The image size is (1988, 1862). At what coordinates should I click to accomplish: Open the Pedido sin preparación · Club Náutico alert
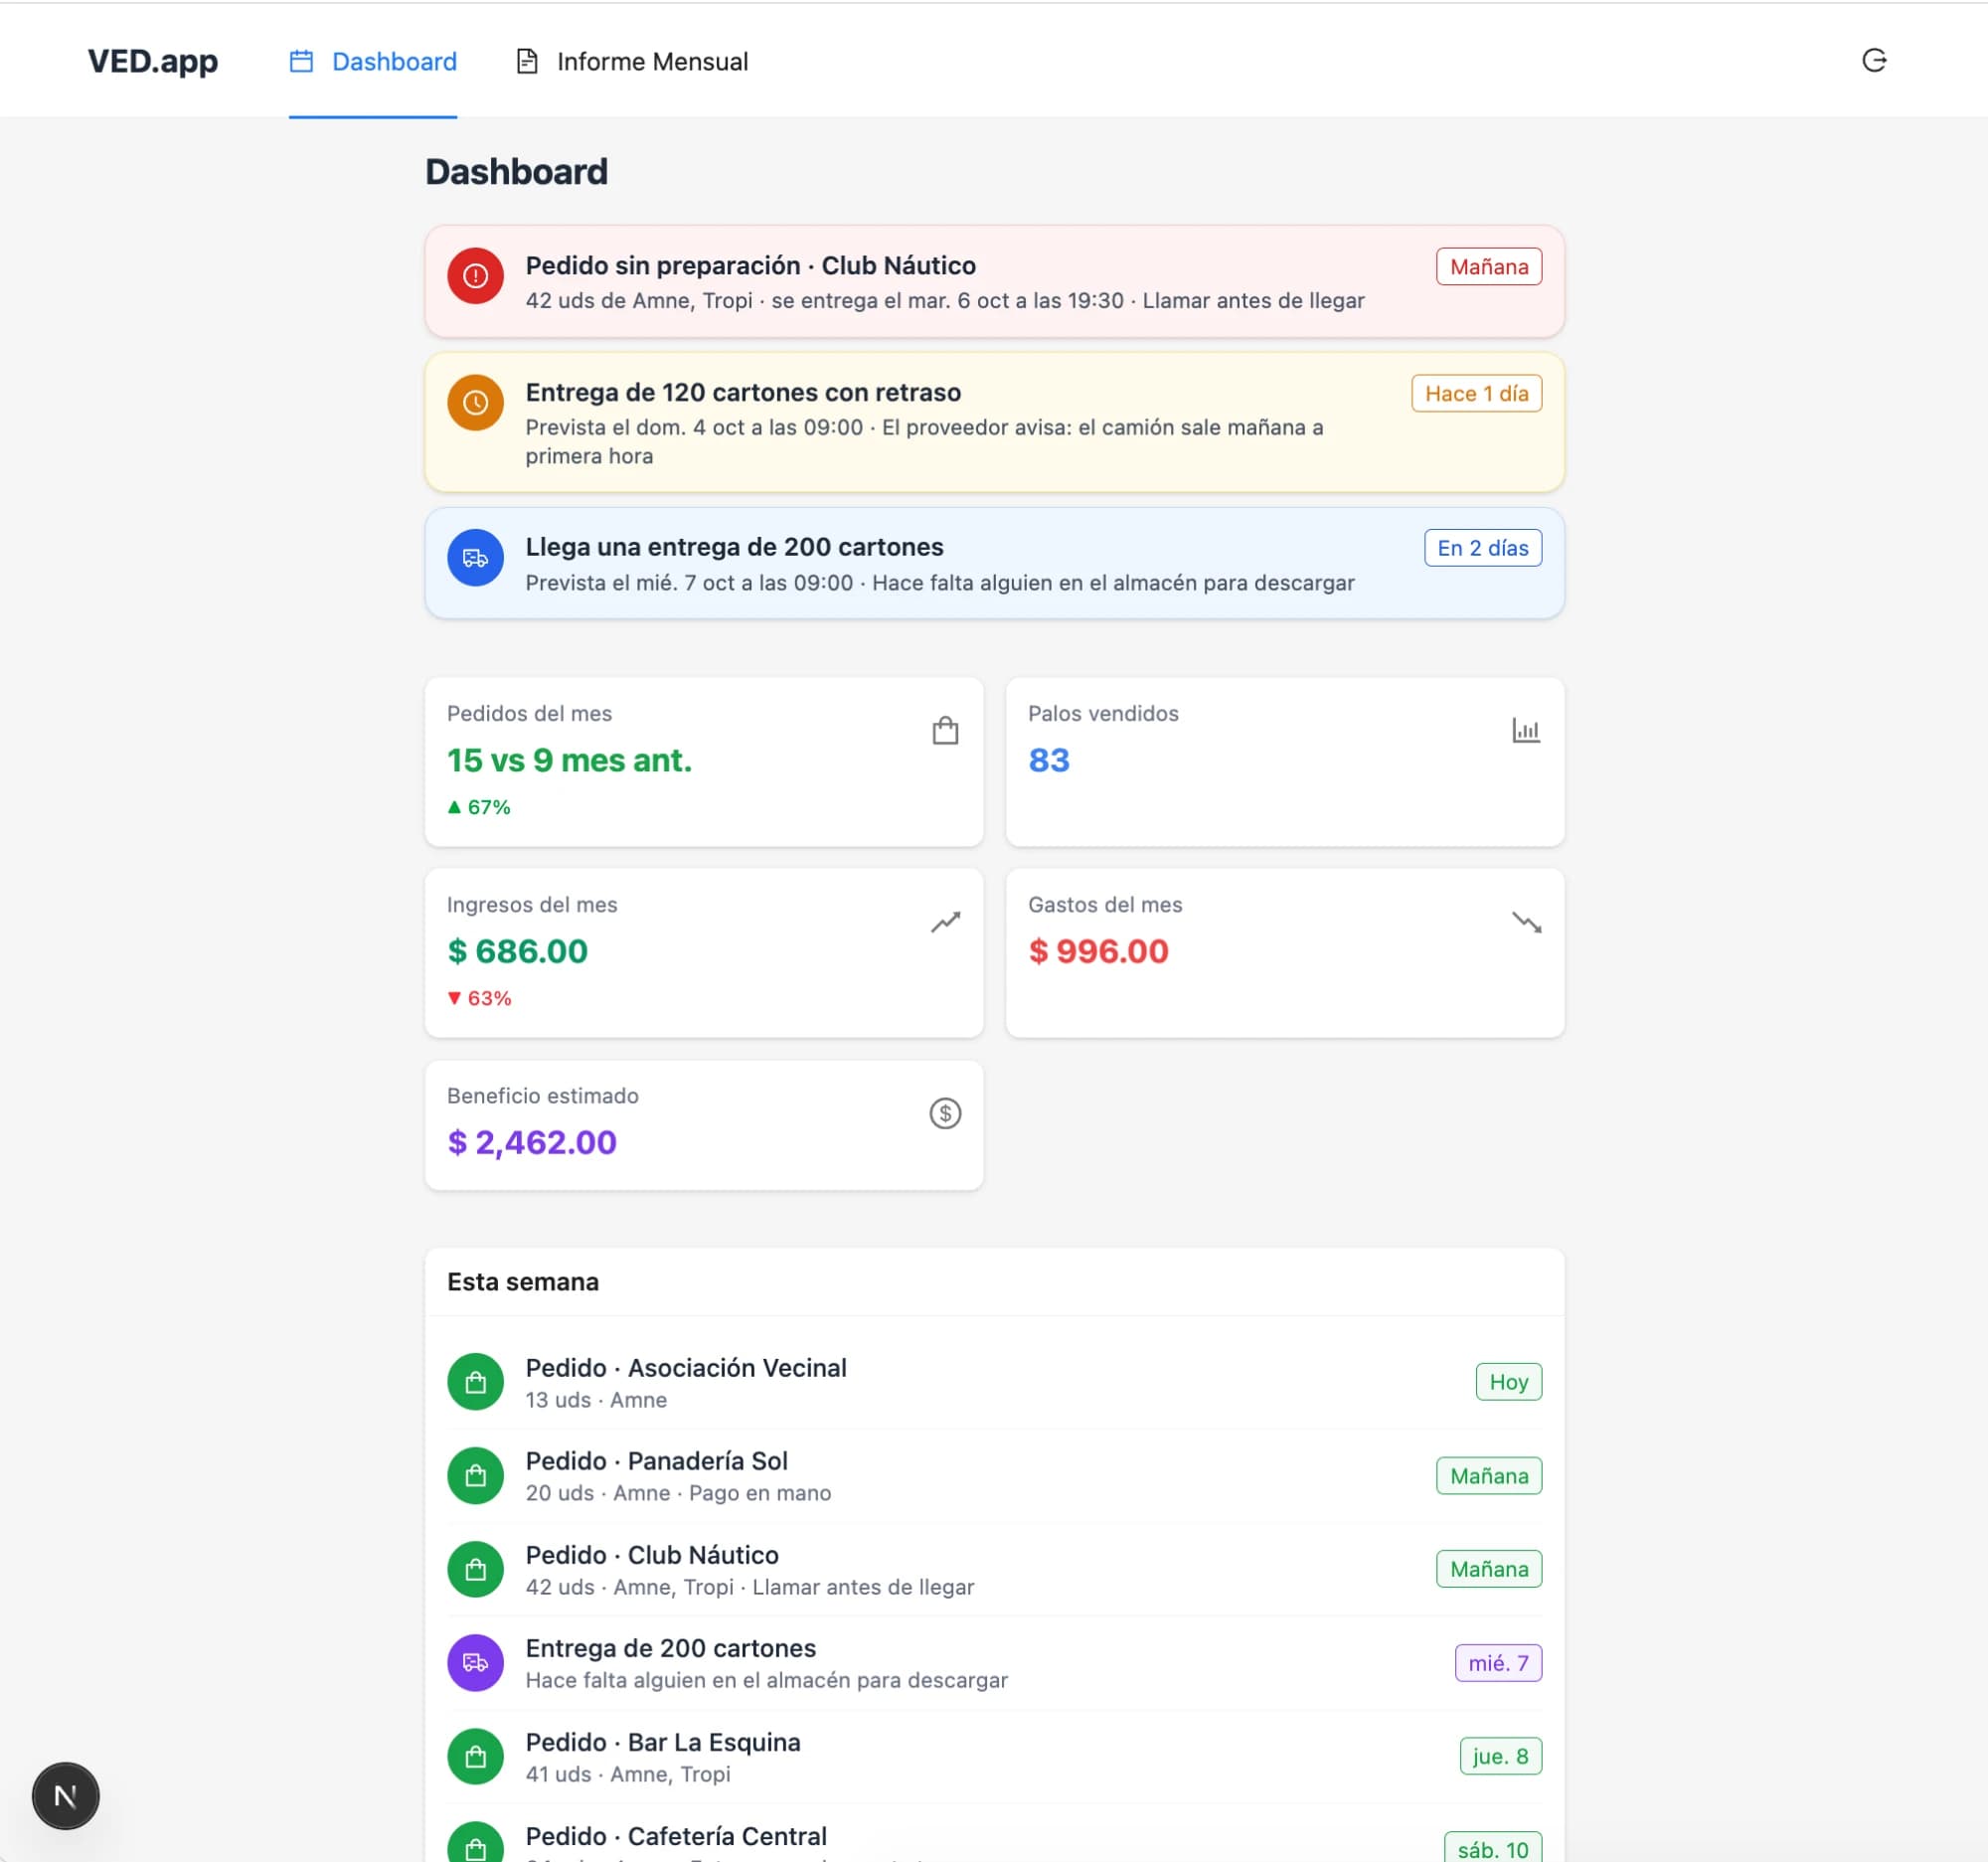pyautogui.click(x=994, y=281)
